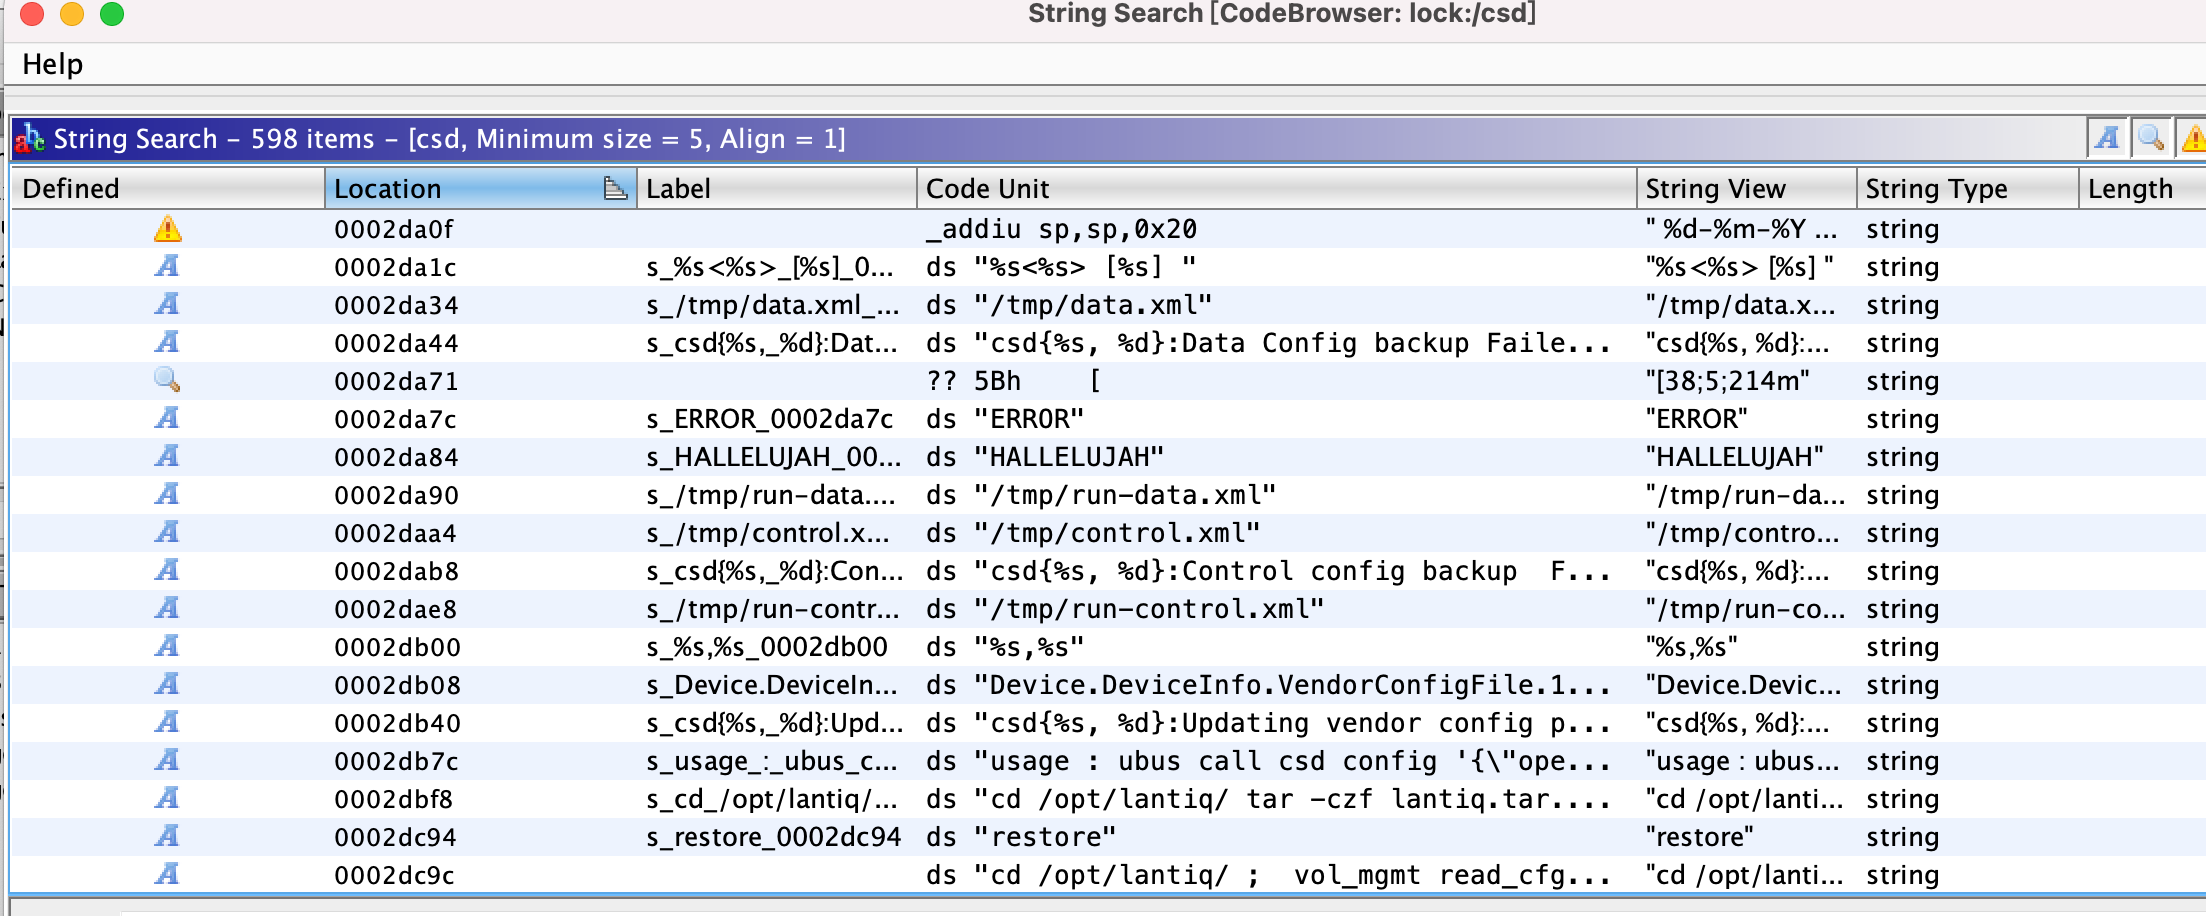
Task: Sort by the Defined column header
Action: 167,188
